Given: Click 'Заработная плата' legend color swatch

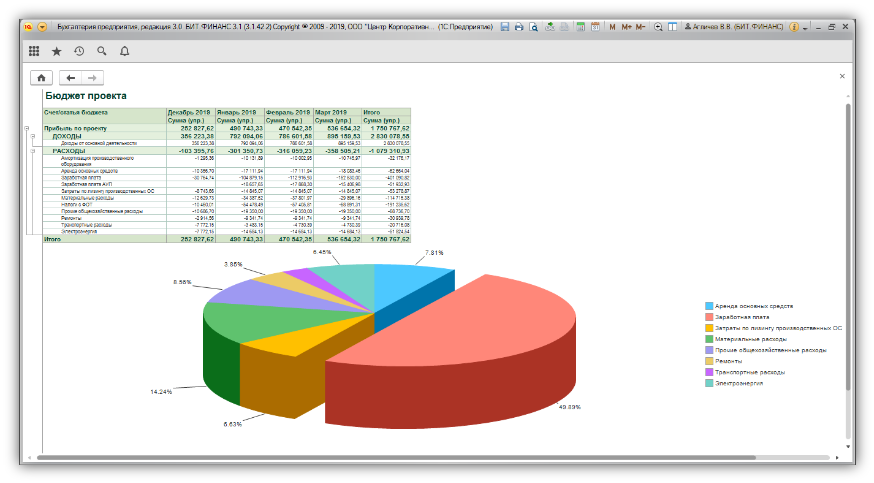Looking at the screenshot, I should 709,317.
